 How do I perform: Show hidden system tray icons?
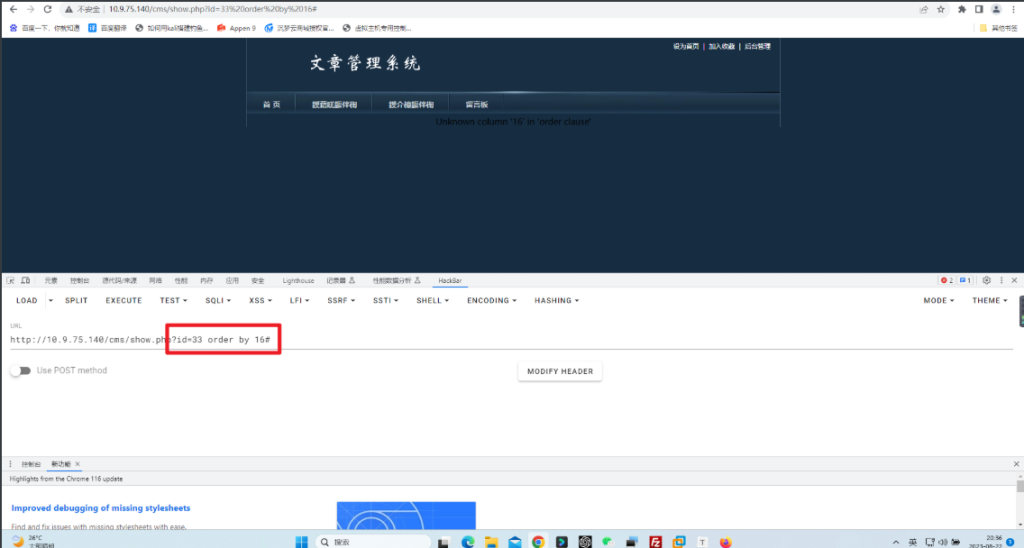895,541
